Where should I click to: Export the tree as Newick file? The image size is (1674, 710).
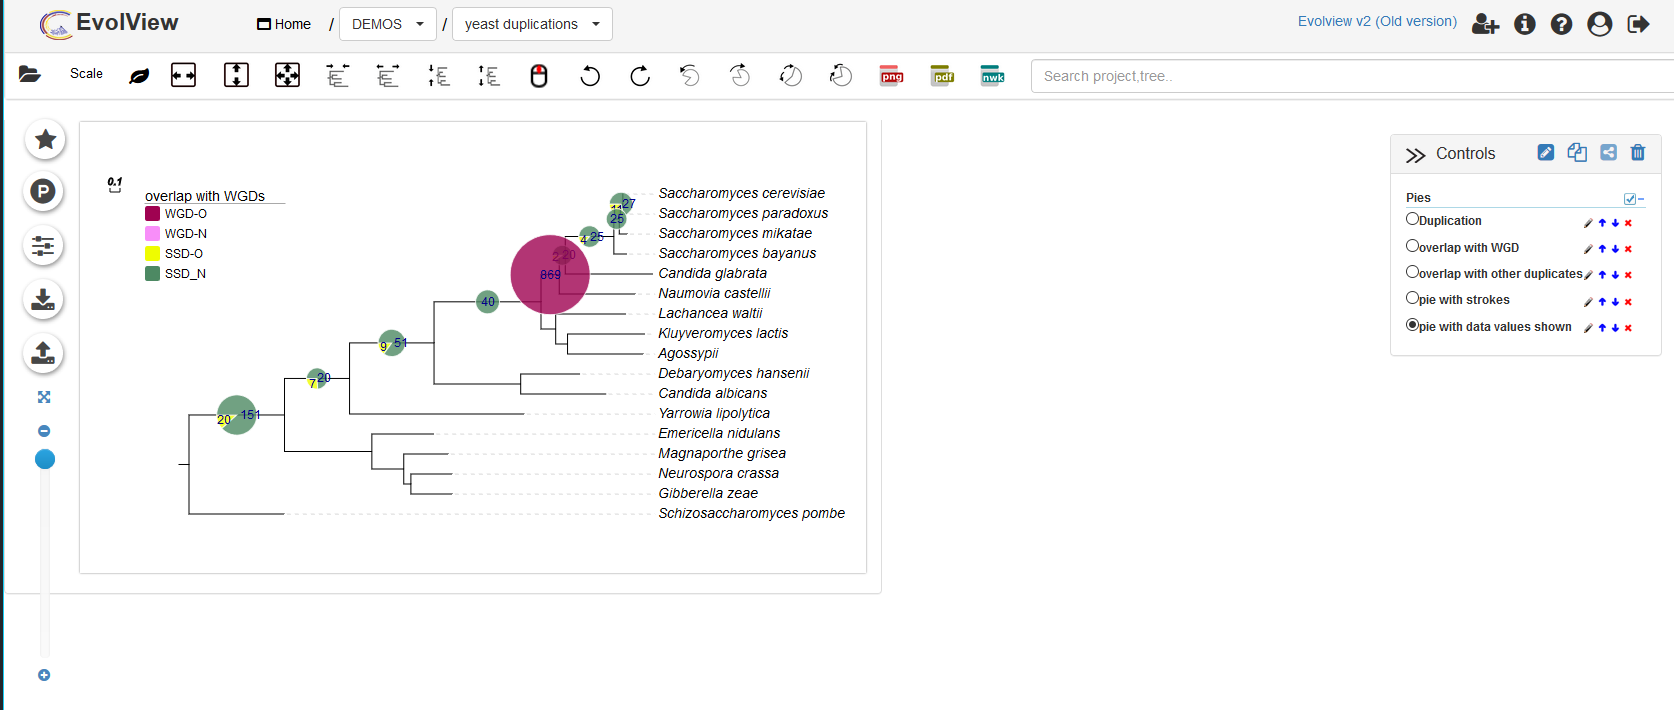pyautogui.click(x=992, y=76)
